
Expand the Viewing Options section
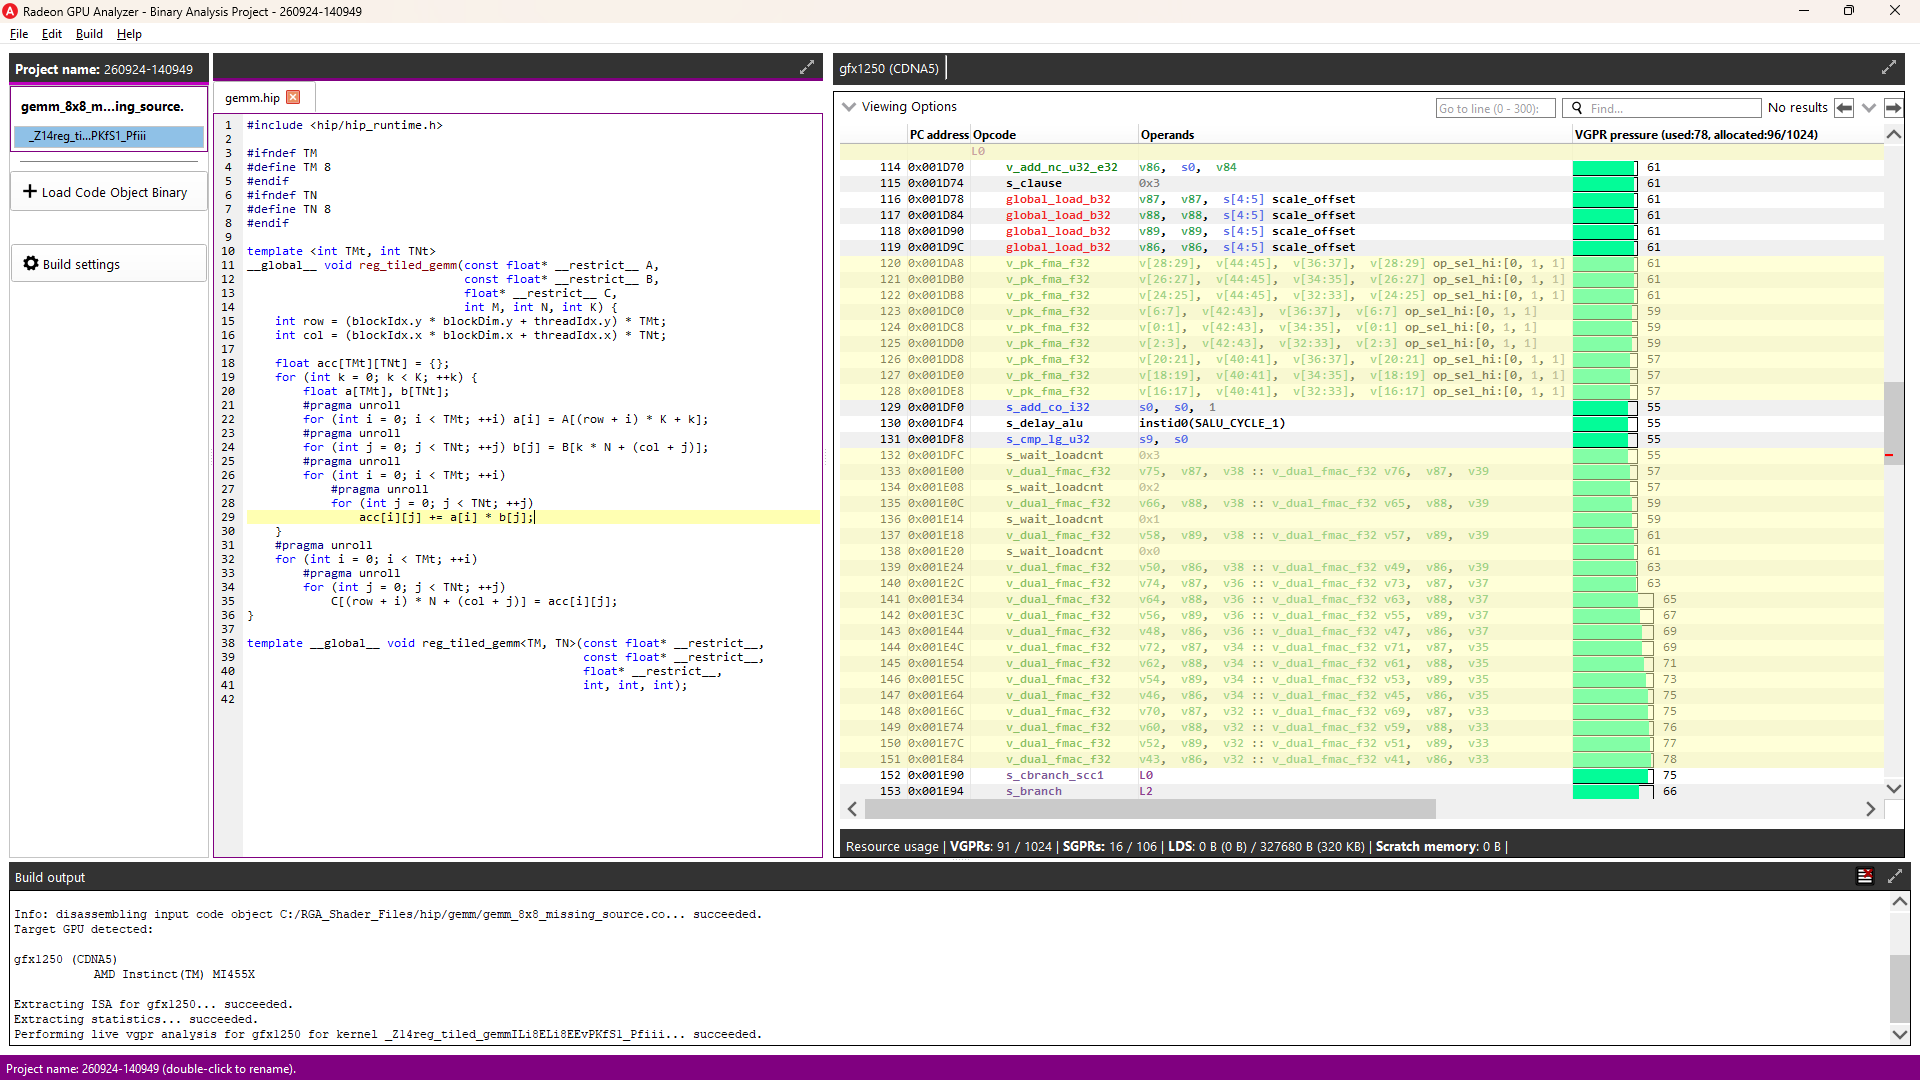[849, 107]
